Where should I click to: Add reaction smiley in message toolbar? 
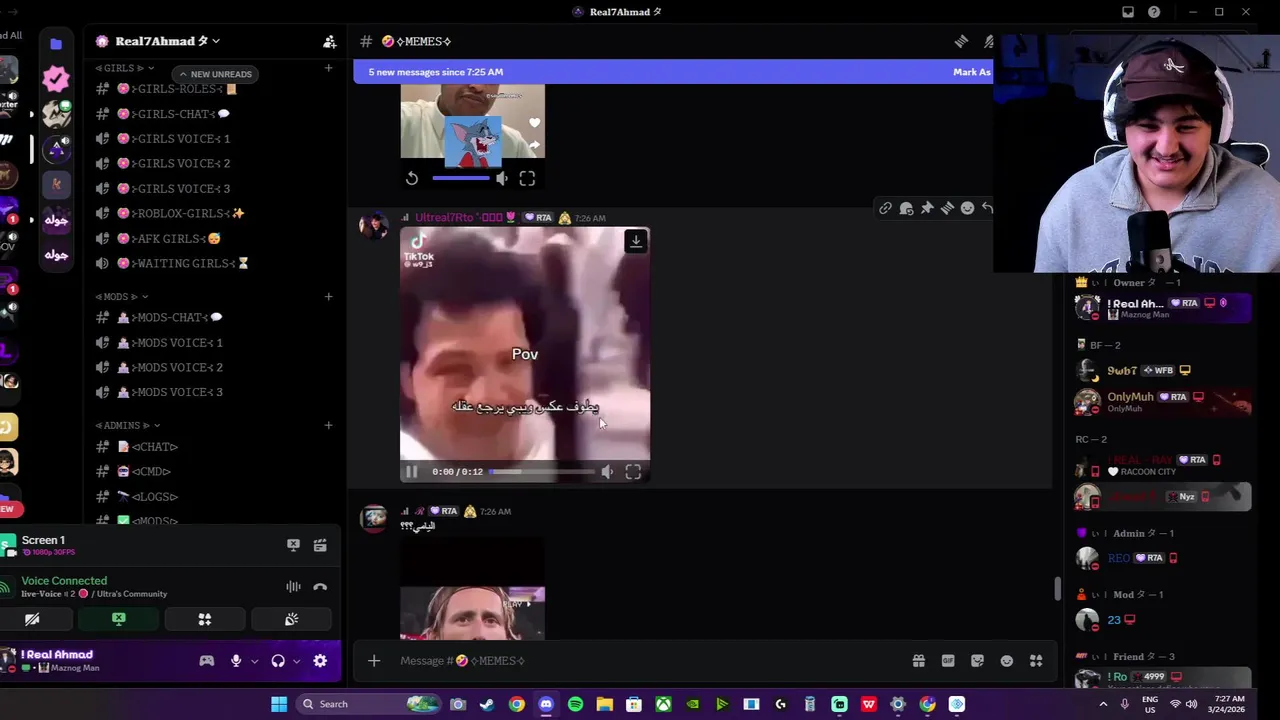(x=967, y=208)
